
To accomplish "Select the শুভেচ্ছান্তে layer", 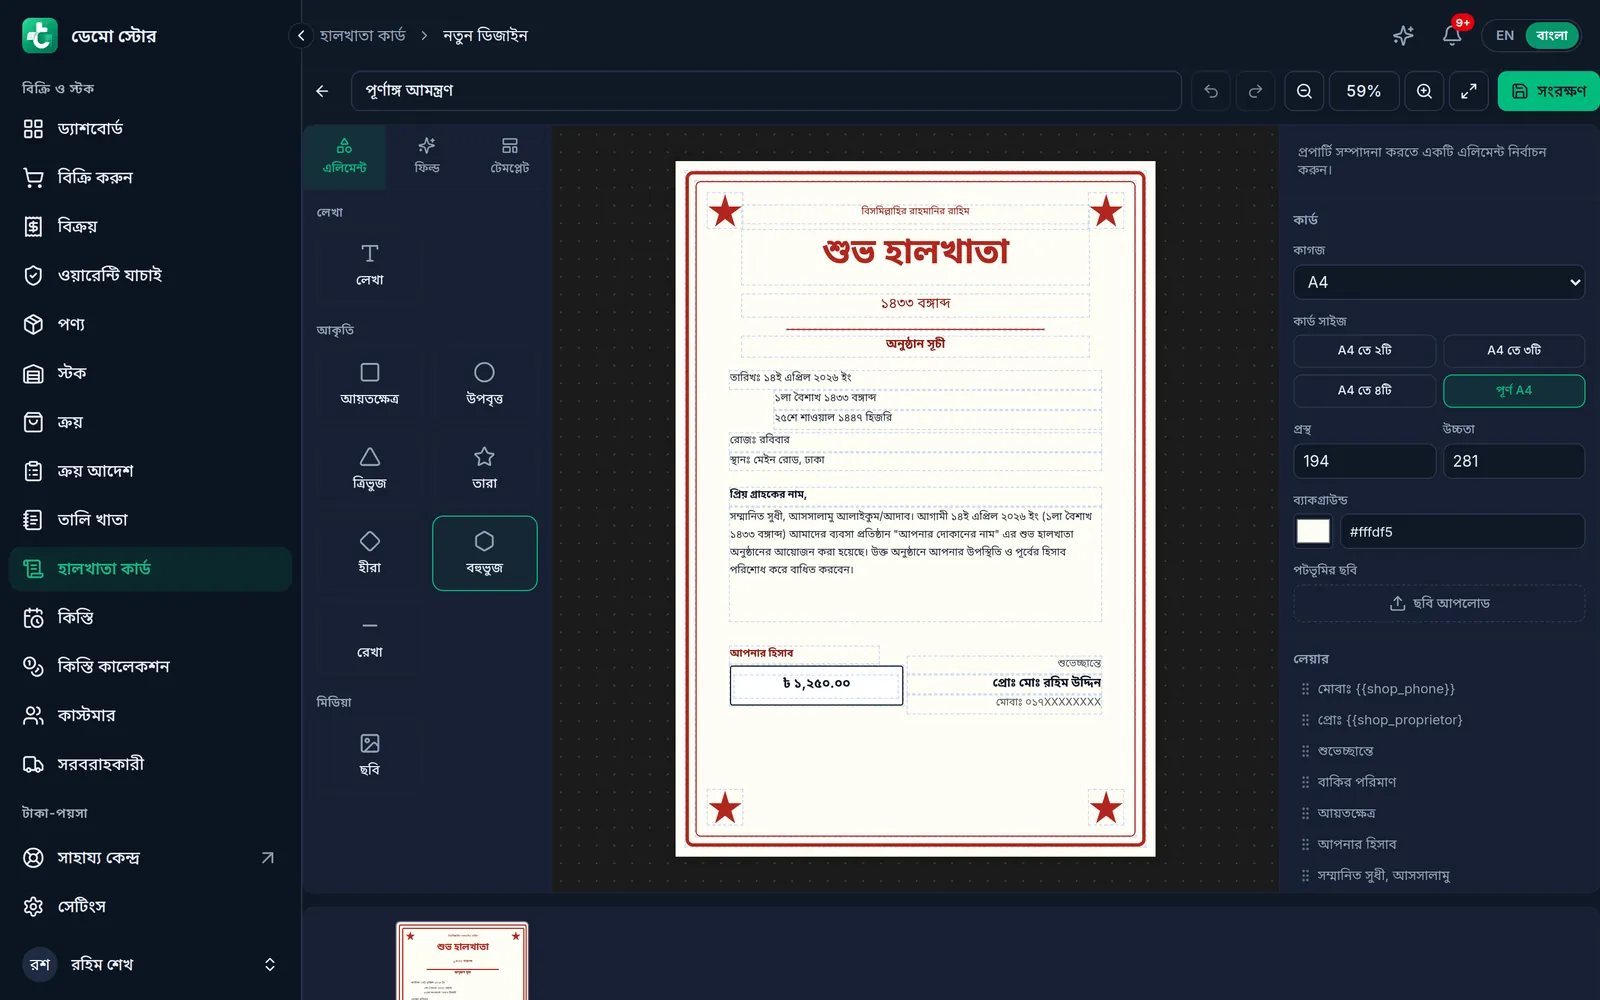I will point(1439,751).
